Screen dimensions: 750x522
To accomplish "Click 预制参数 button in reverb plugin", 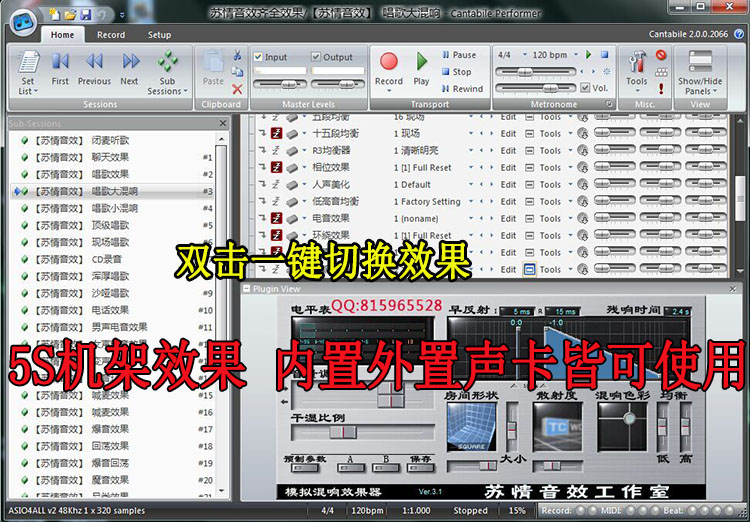I will [305, 467].
